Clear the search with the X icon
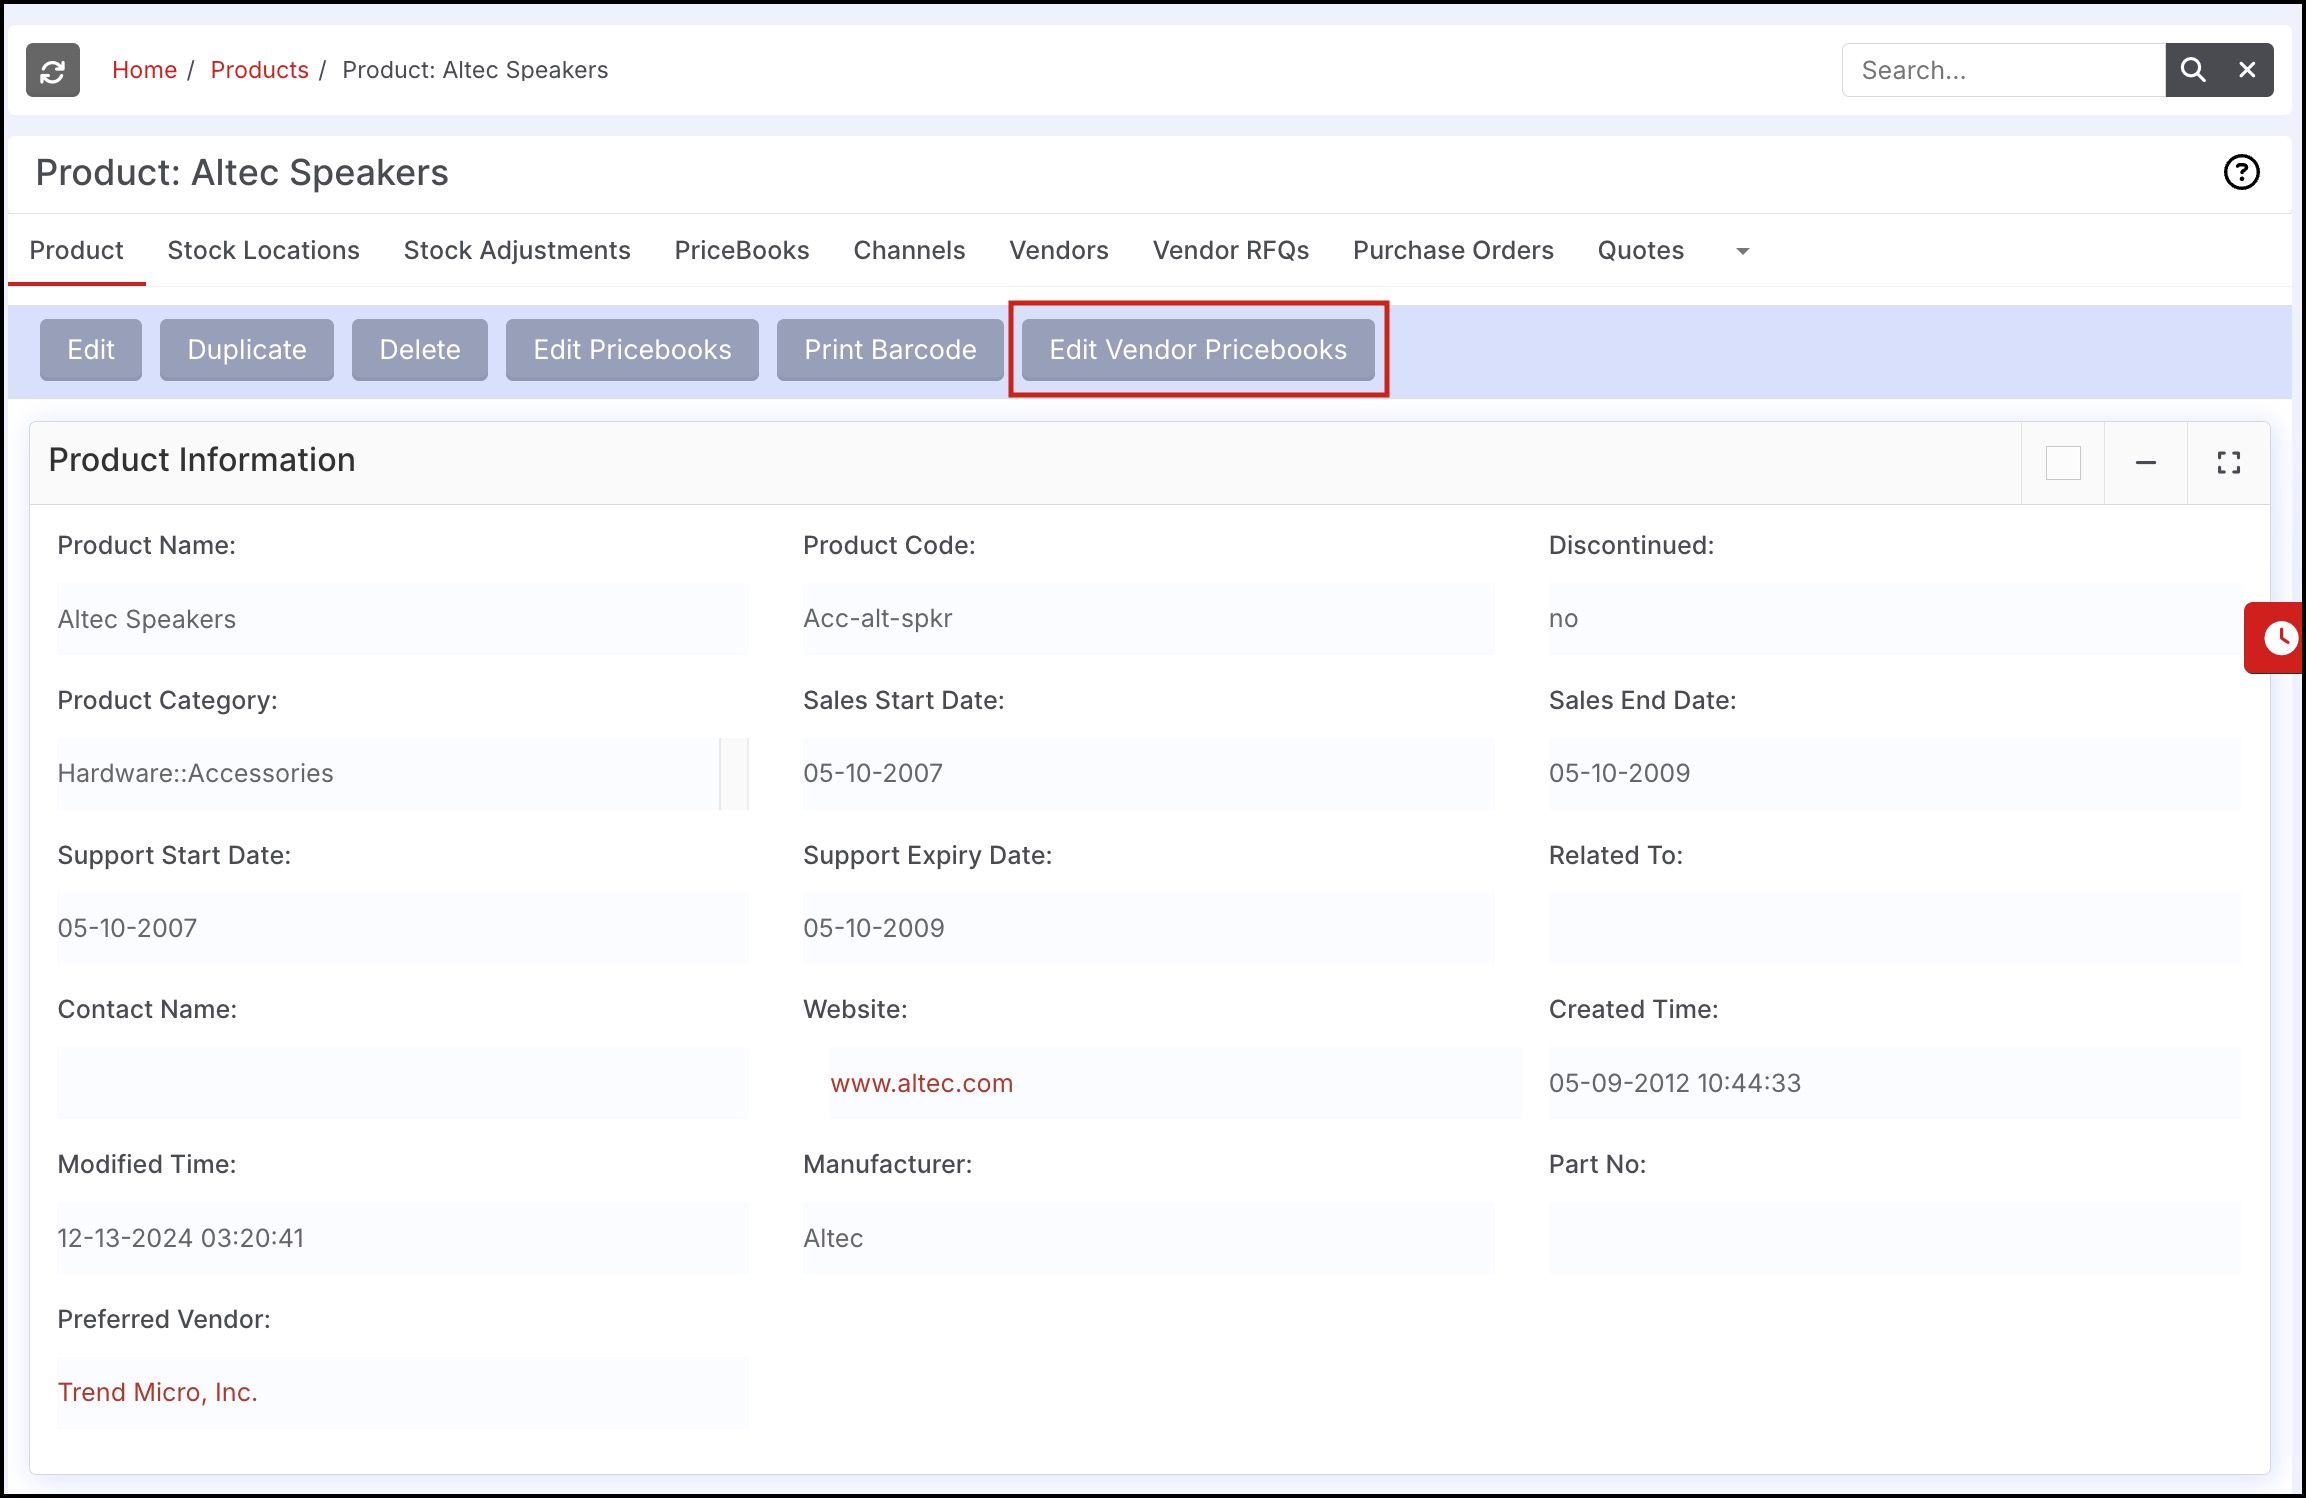Viewport: 2306px width, 1498px height. (2247, 70)
